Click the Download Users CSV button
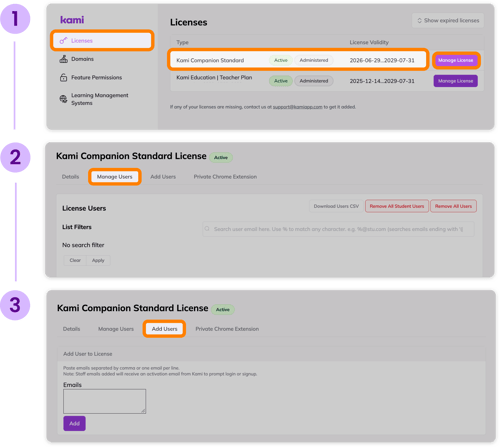This screenshot has height=447, width=500. (336, 206)
